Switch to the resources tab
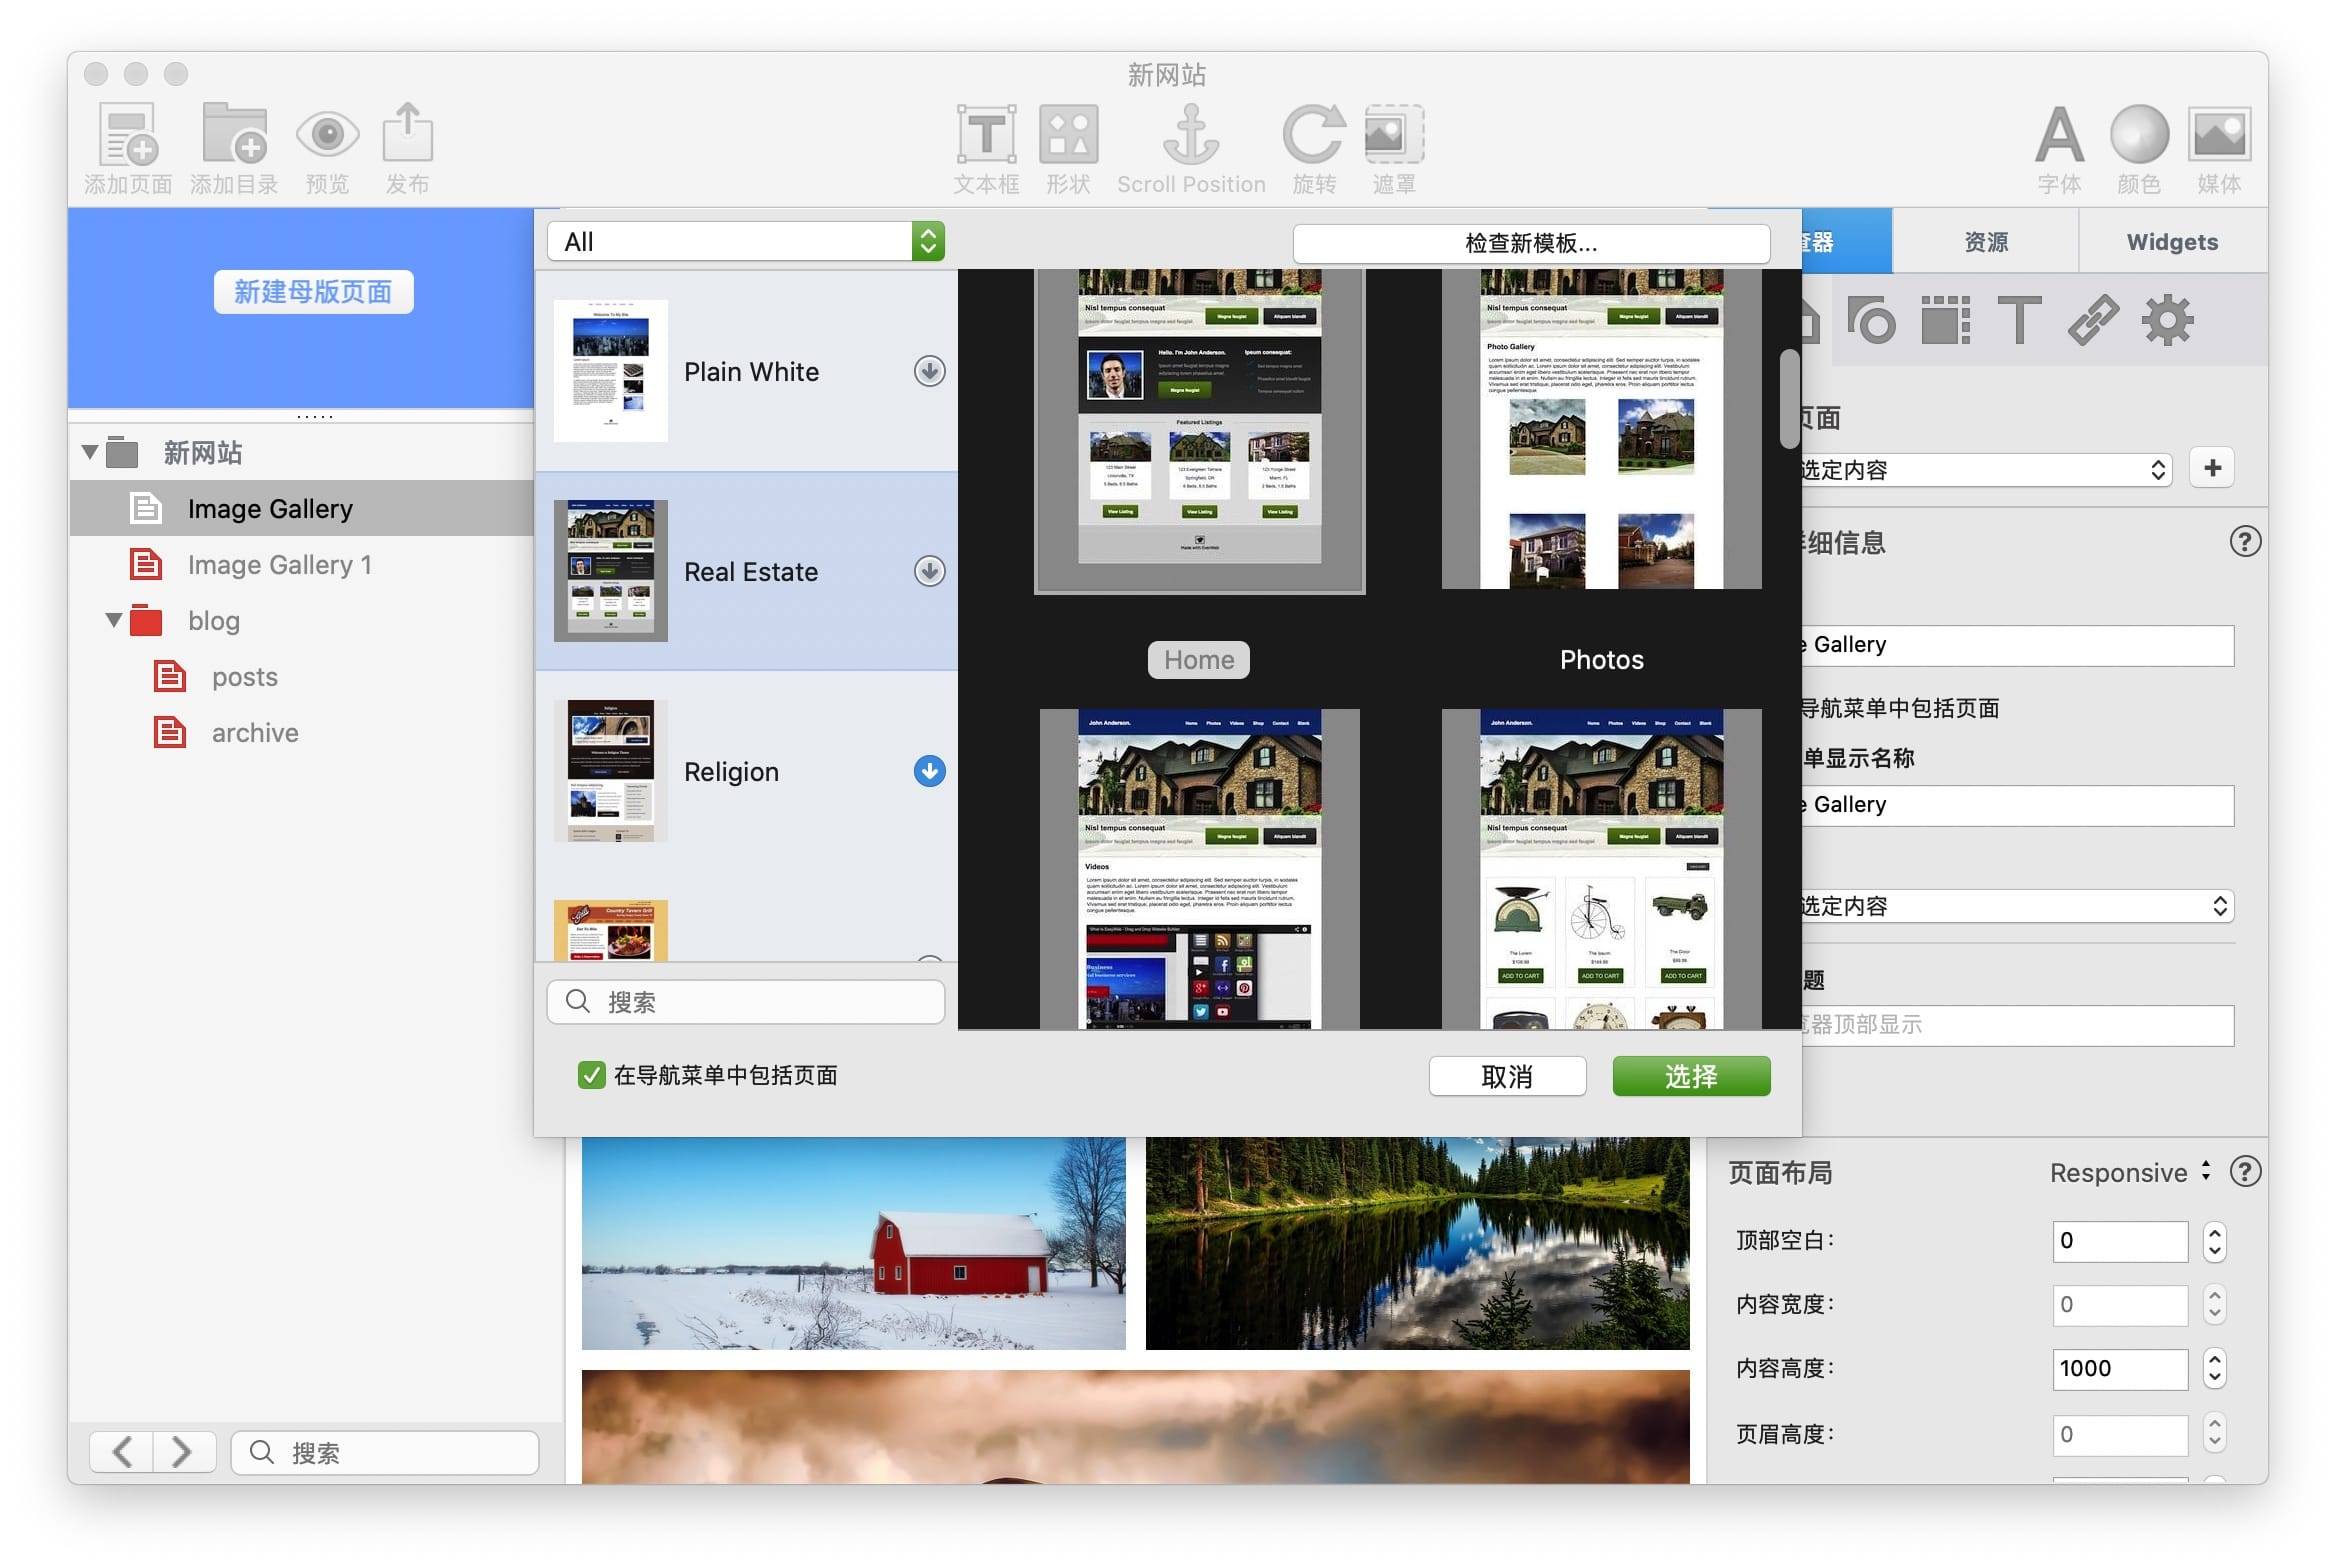The width and height of the screenshot is (2336, 1568). pos(1985,242)
